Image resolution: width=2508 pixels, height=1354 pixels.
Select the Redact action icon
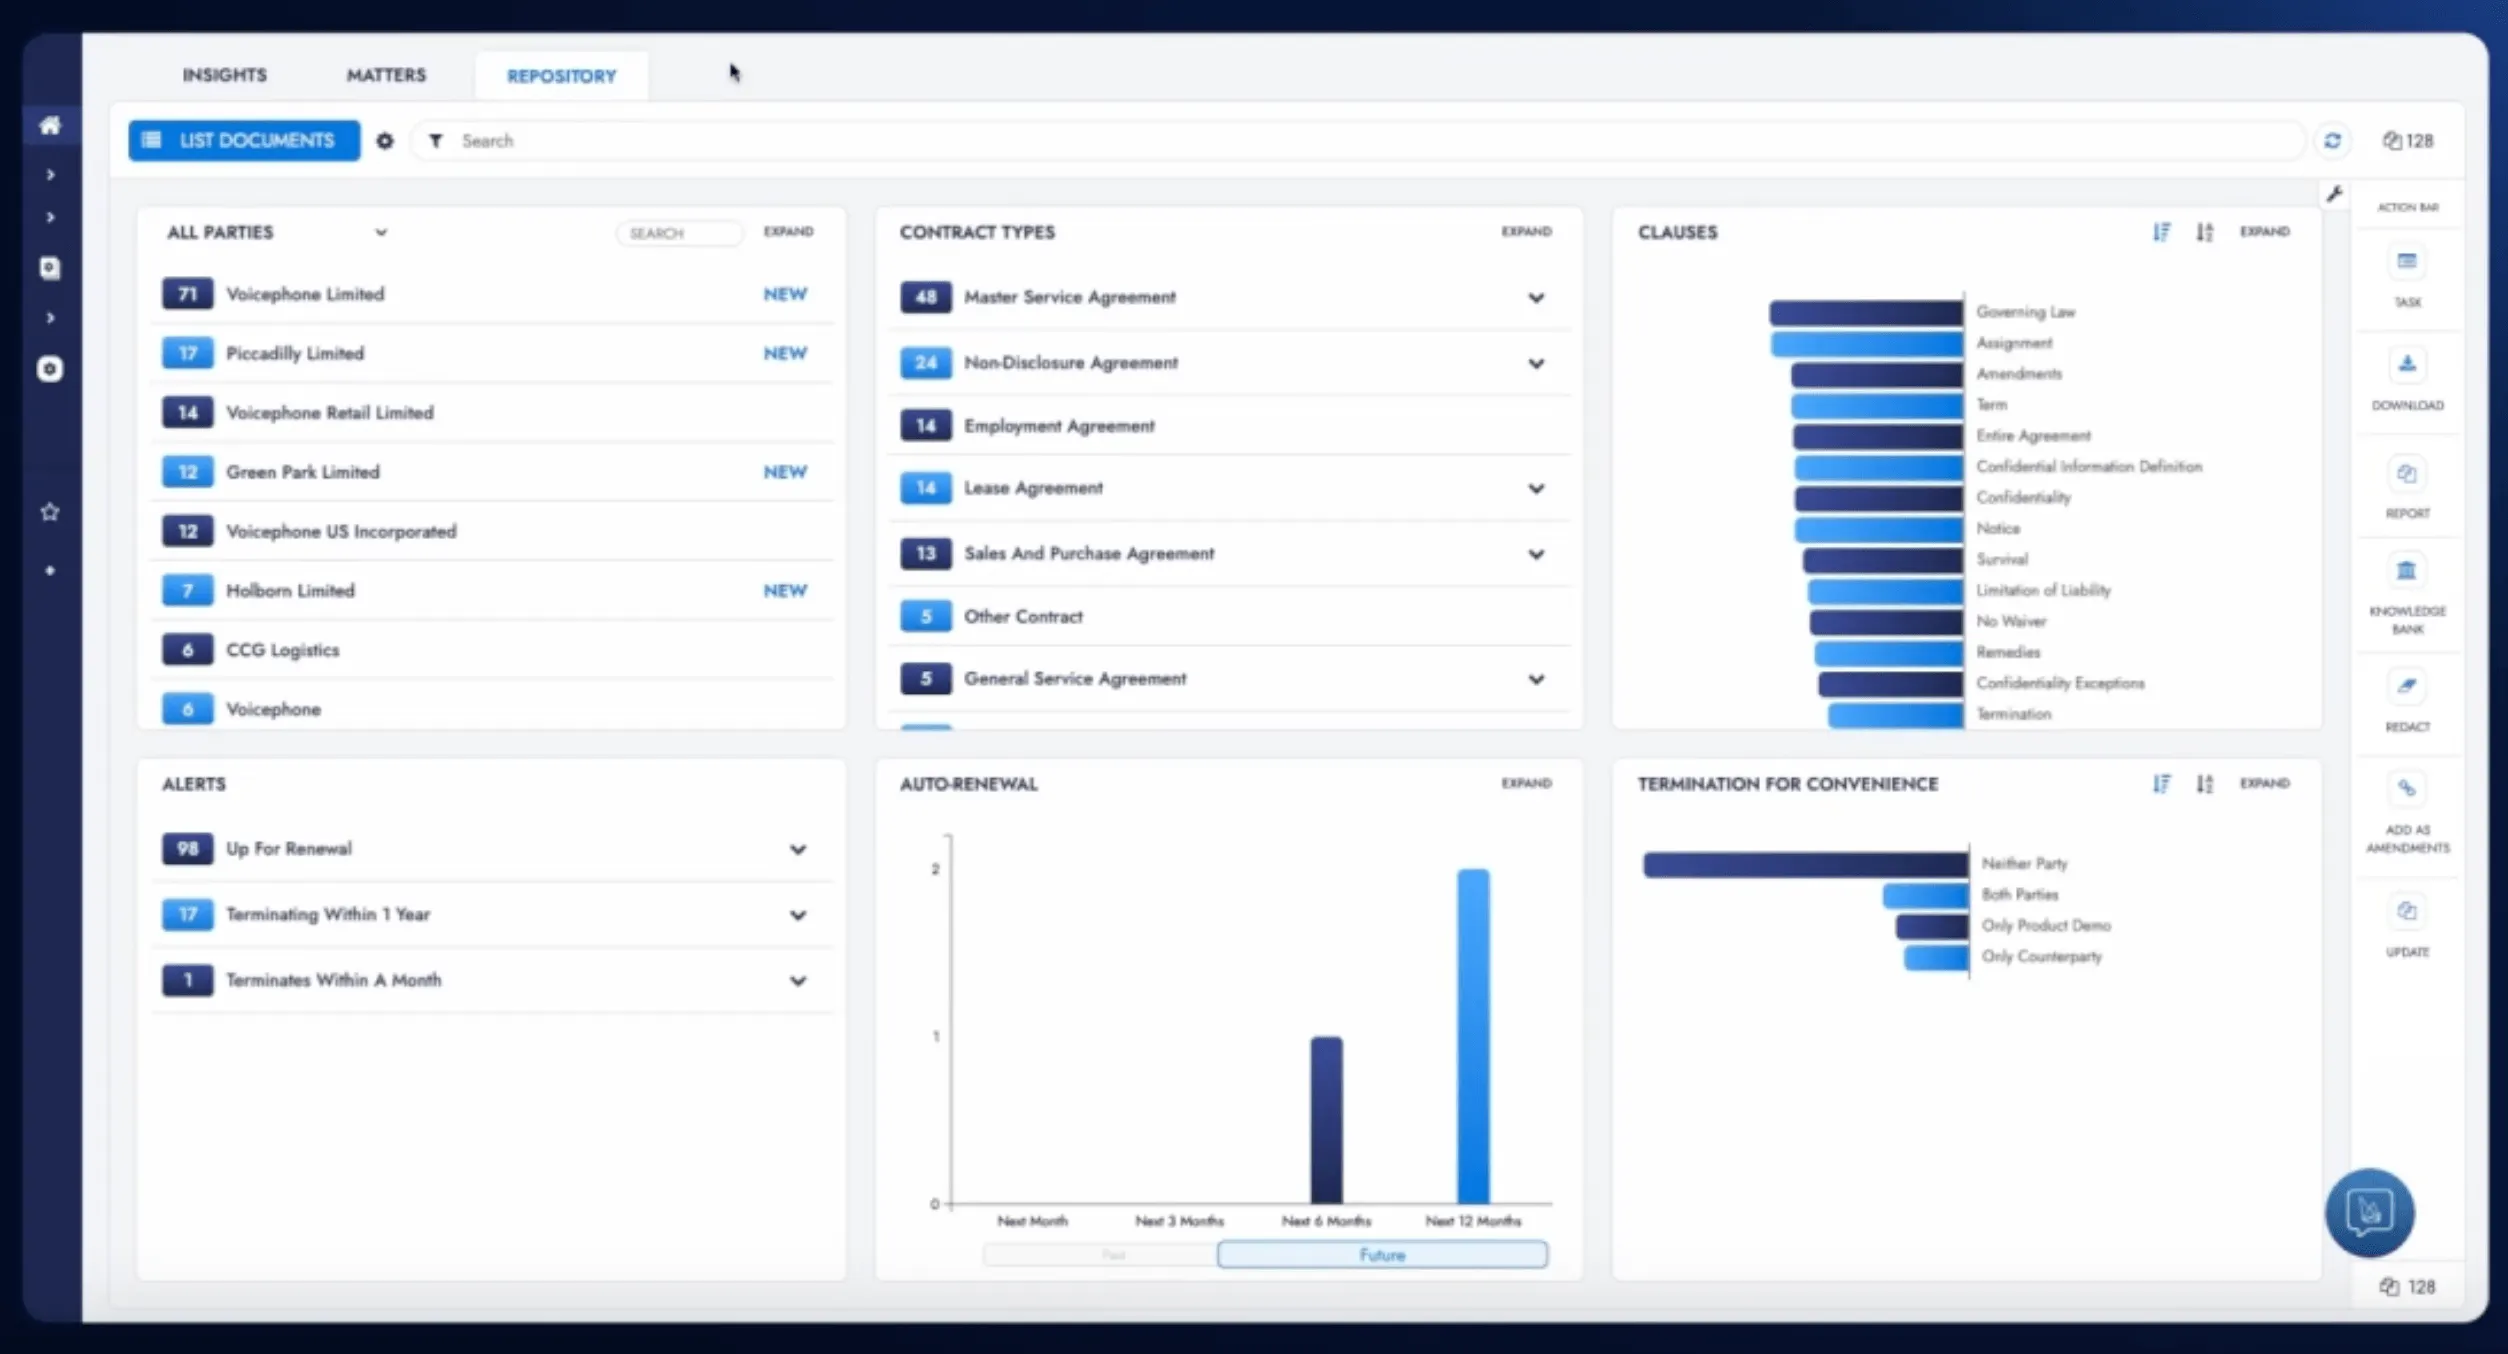point(2407,686)
